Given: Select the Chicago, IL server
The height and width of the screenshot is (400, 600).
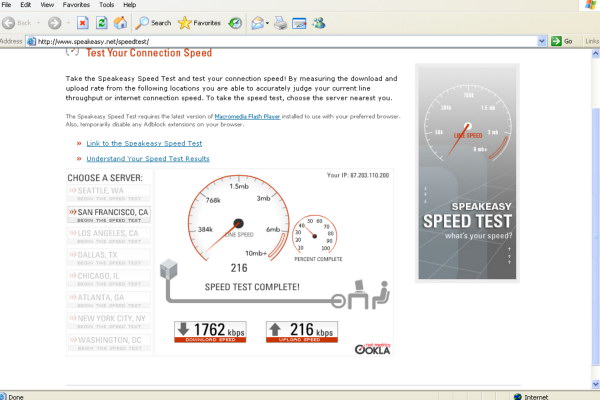Looking at the screenshot, I should coord(109,279).
